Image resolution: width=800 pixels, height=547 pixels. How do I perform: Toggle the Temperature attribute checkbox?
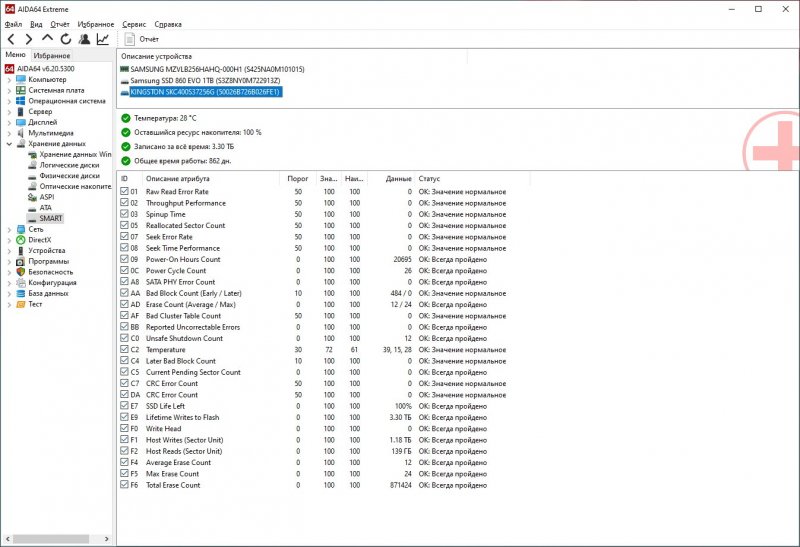coord(124,350)
